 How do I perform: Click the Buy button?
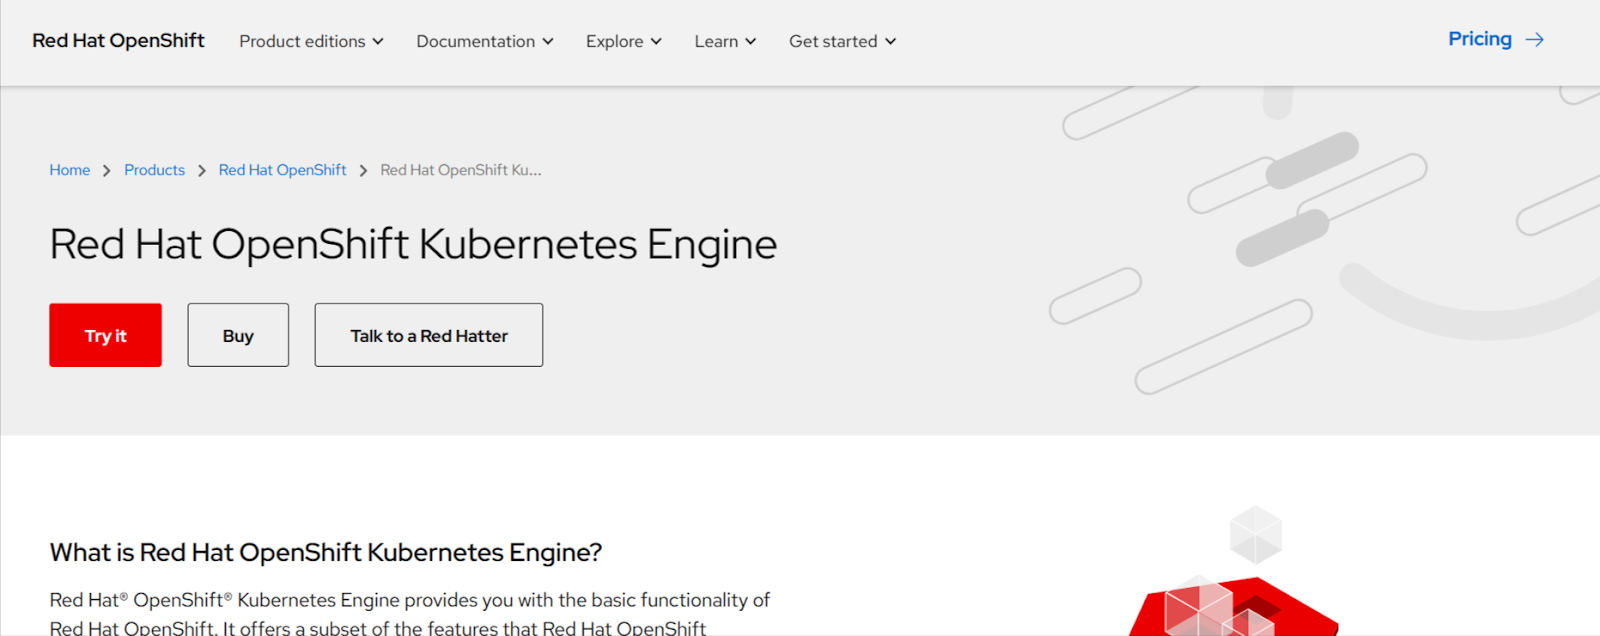click(x=238, y=335)
